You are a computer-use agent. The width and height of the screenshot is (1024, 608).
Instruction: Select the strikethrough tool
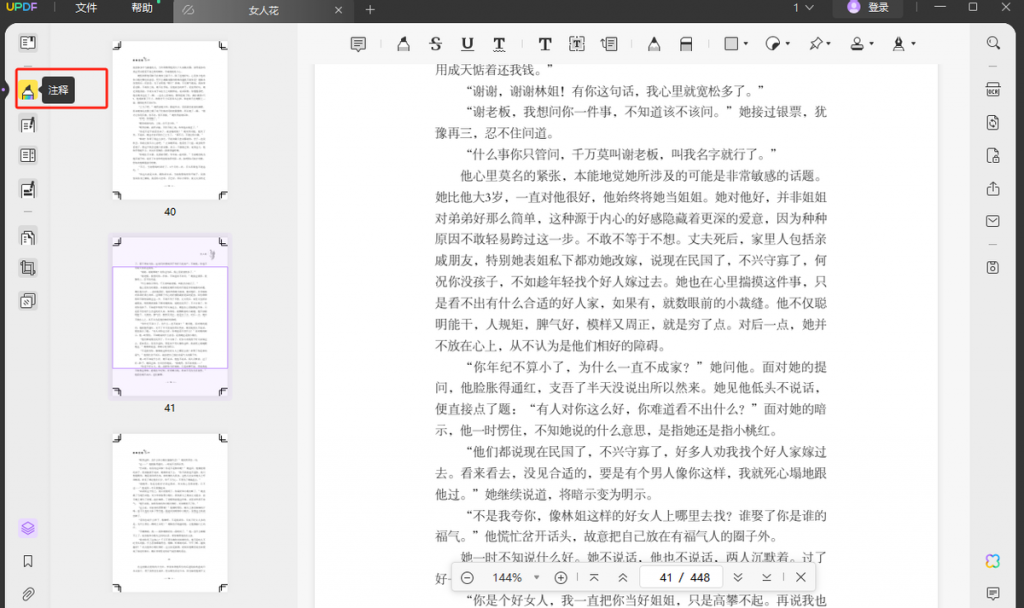click(x=436, y=44)
